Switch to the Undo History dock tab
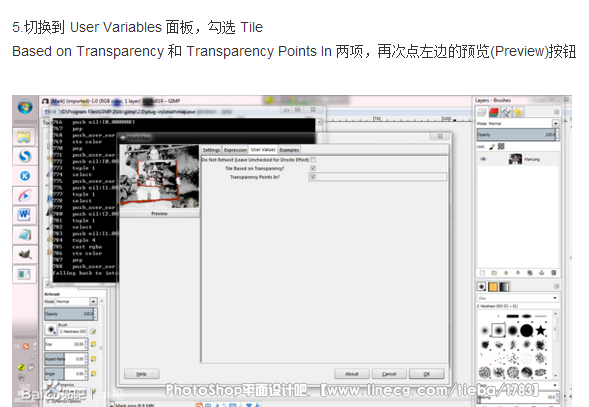The width and height of the screenshot is (589, 407). coord(518,112)
